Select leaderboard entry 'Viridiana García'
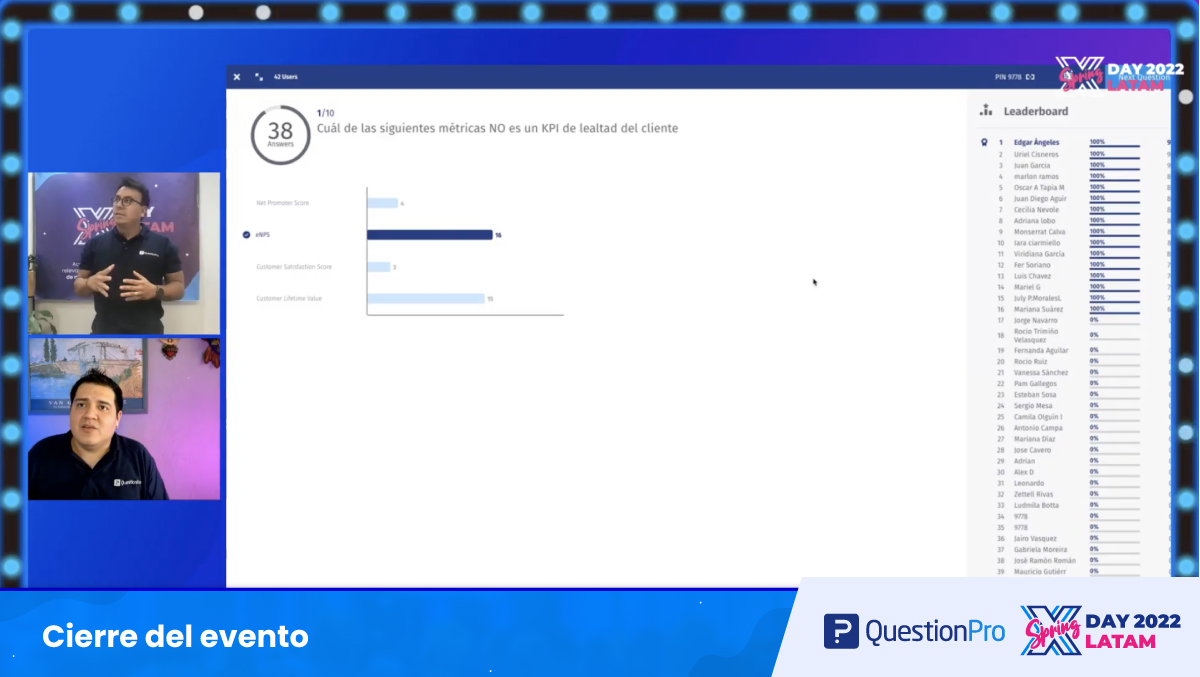1200x677 pixels. click(1039, 254)
